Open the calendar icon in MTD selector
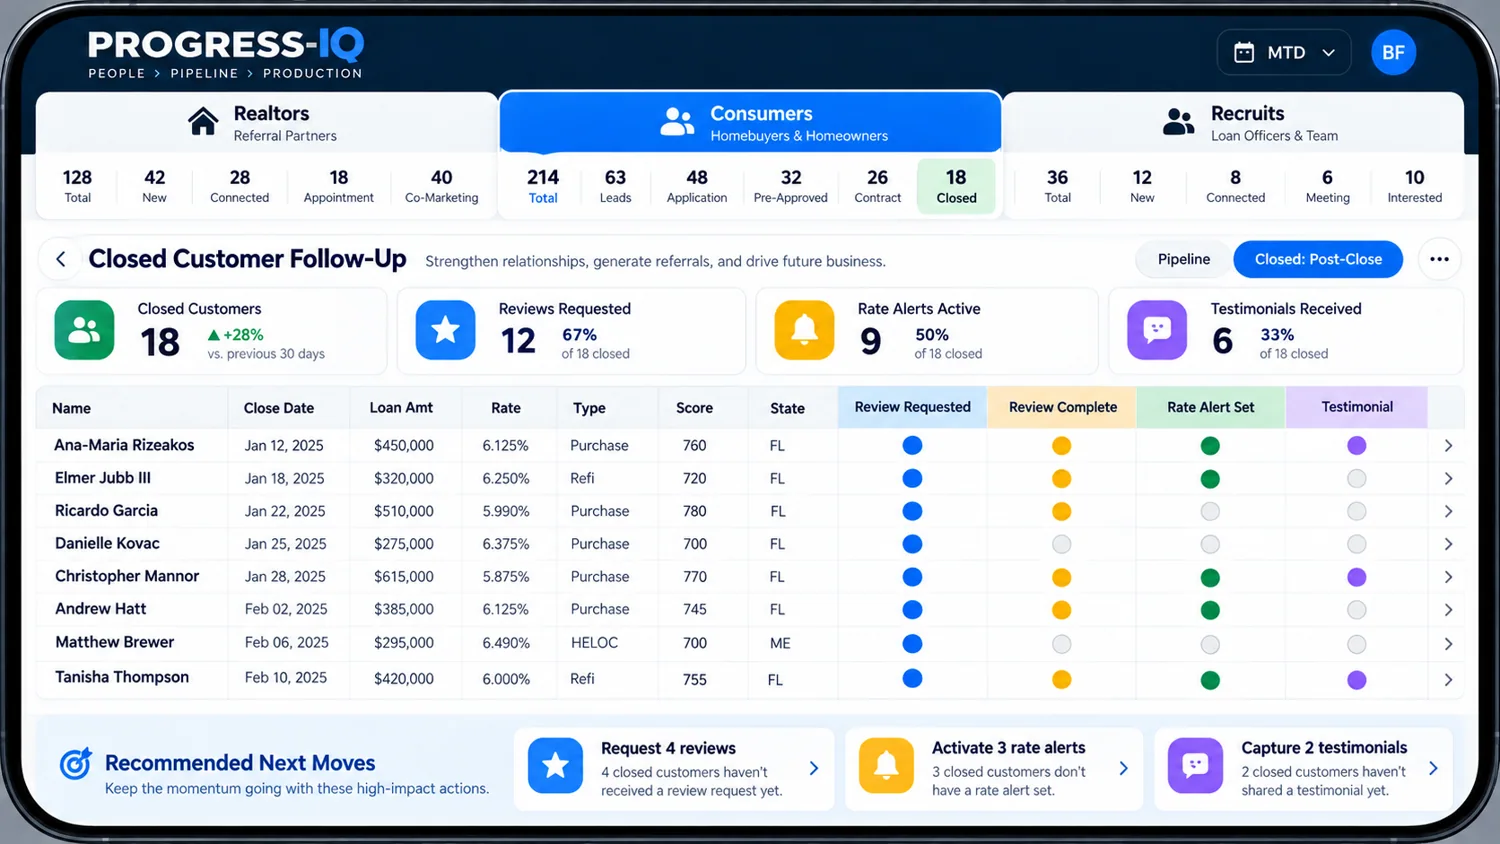Viewport: 1500px width, 844px height. point(1244,53)
